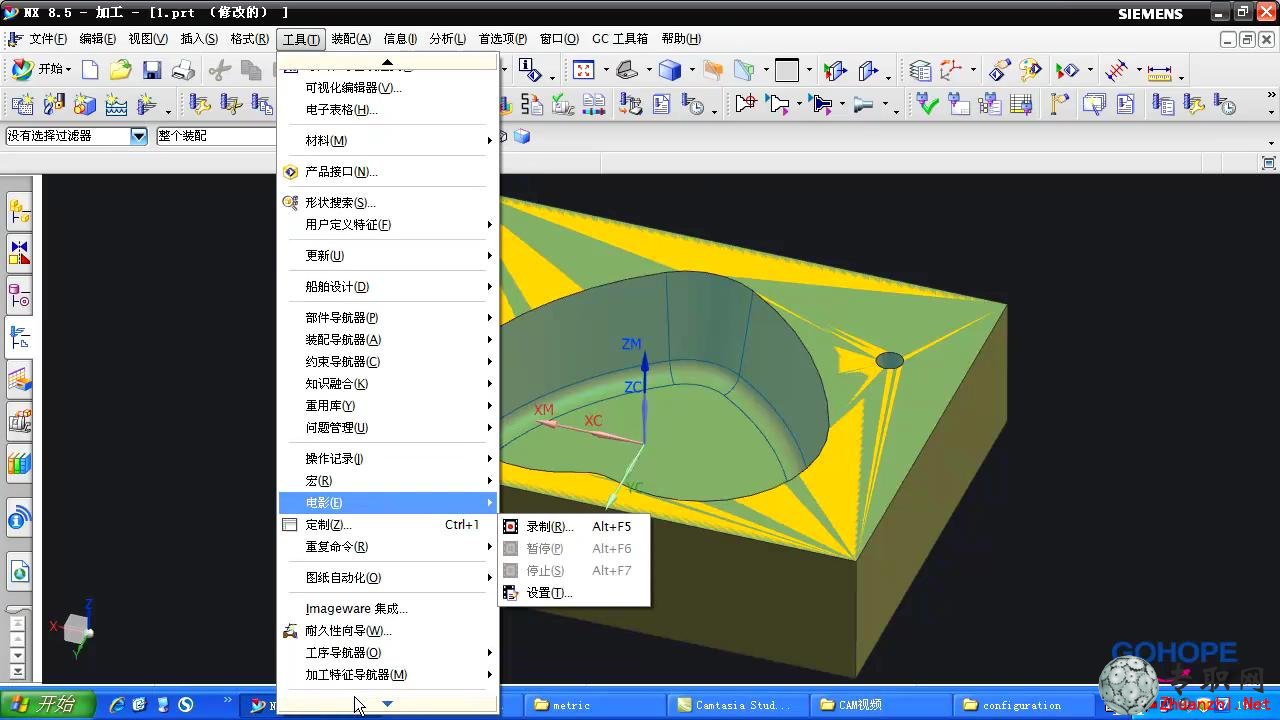The image size is (1280, 720).
Task: Click the New file icon
Action: point(90,70)
